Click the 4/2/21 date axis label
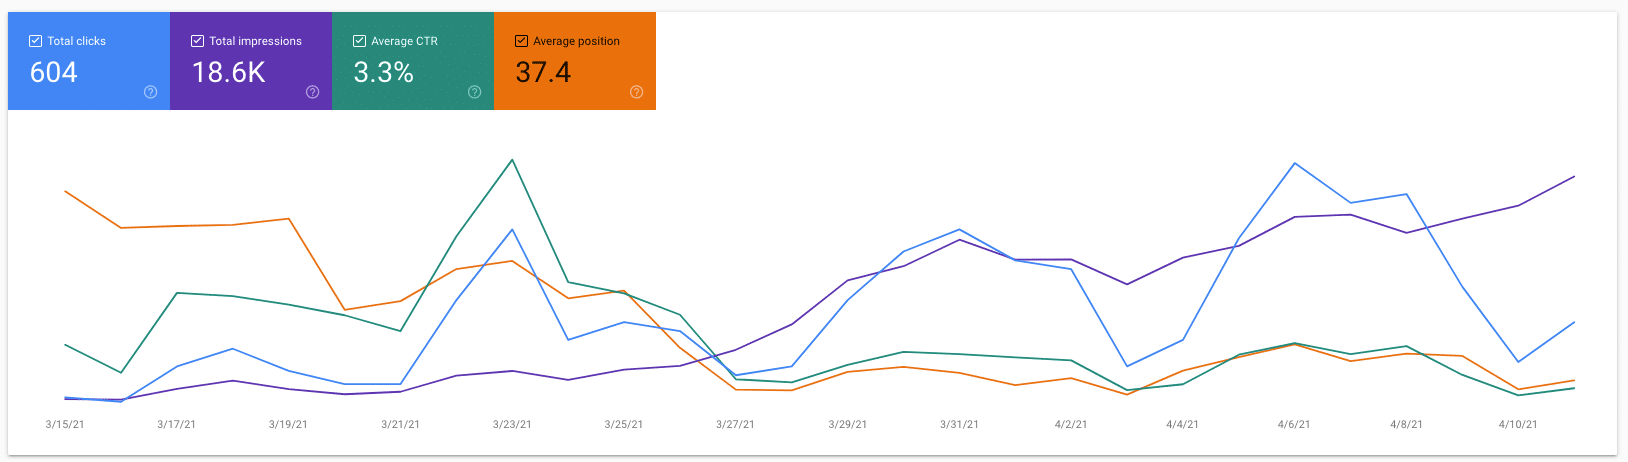This screenshot has width=1628, height=462. click(x=1071, y=424)
